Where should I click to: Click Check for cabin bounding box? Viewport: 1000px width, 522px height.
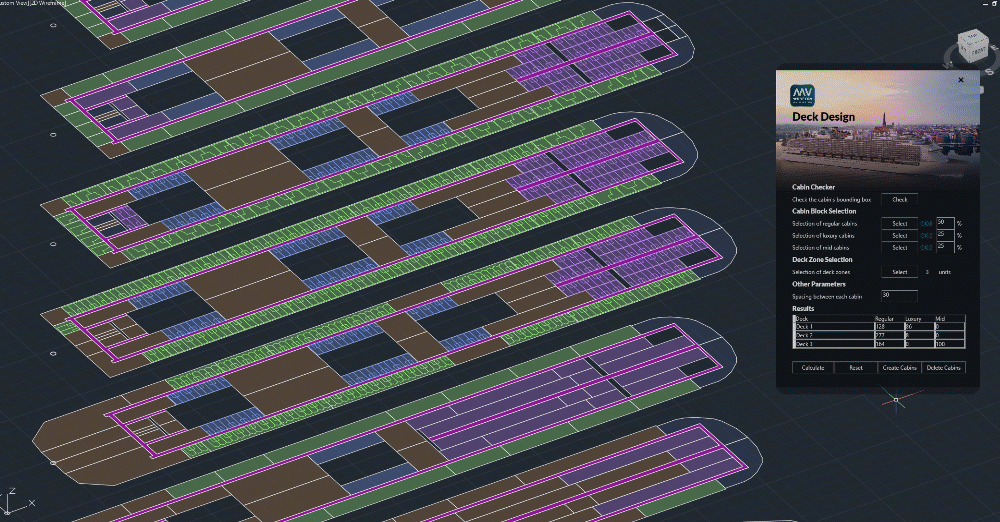click(899, 200)
